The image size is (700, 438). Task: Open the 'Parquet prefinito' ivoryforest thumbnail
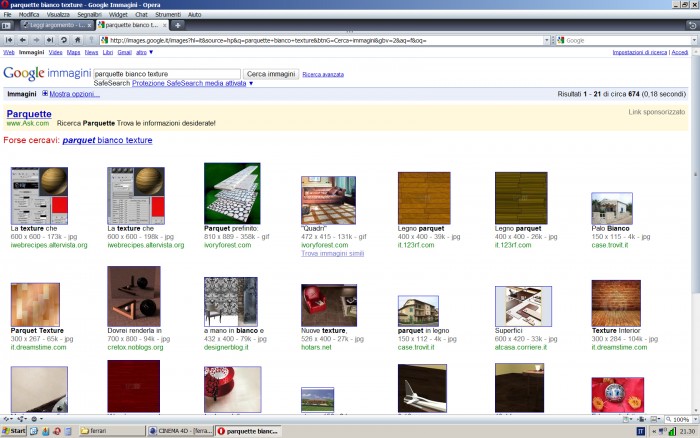pos(232,193)
